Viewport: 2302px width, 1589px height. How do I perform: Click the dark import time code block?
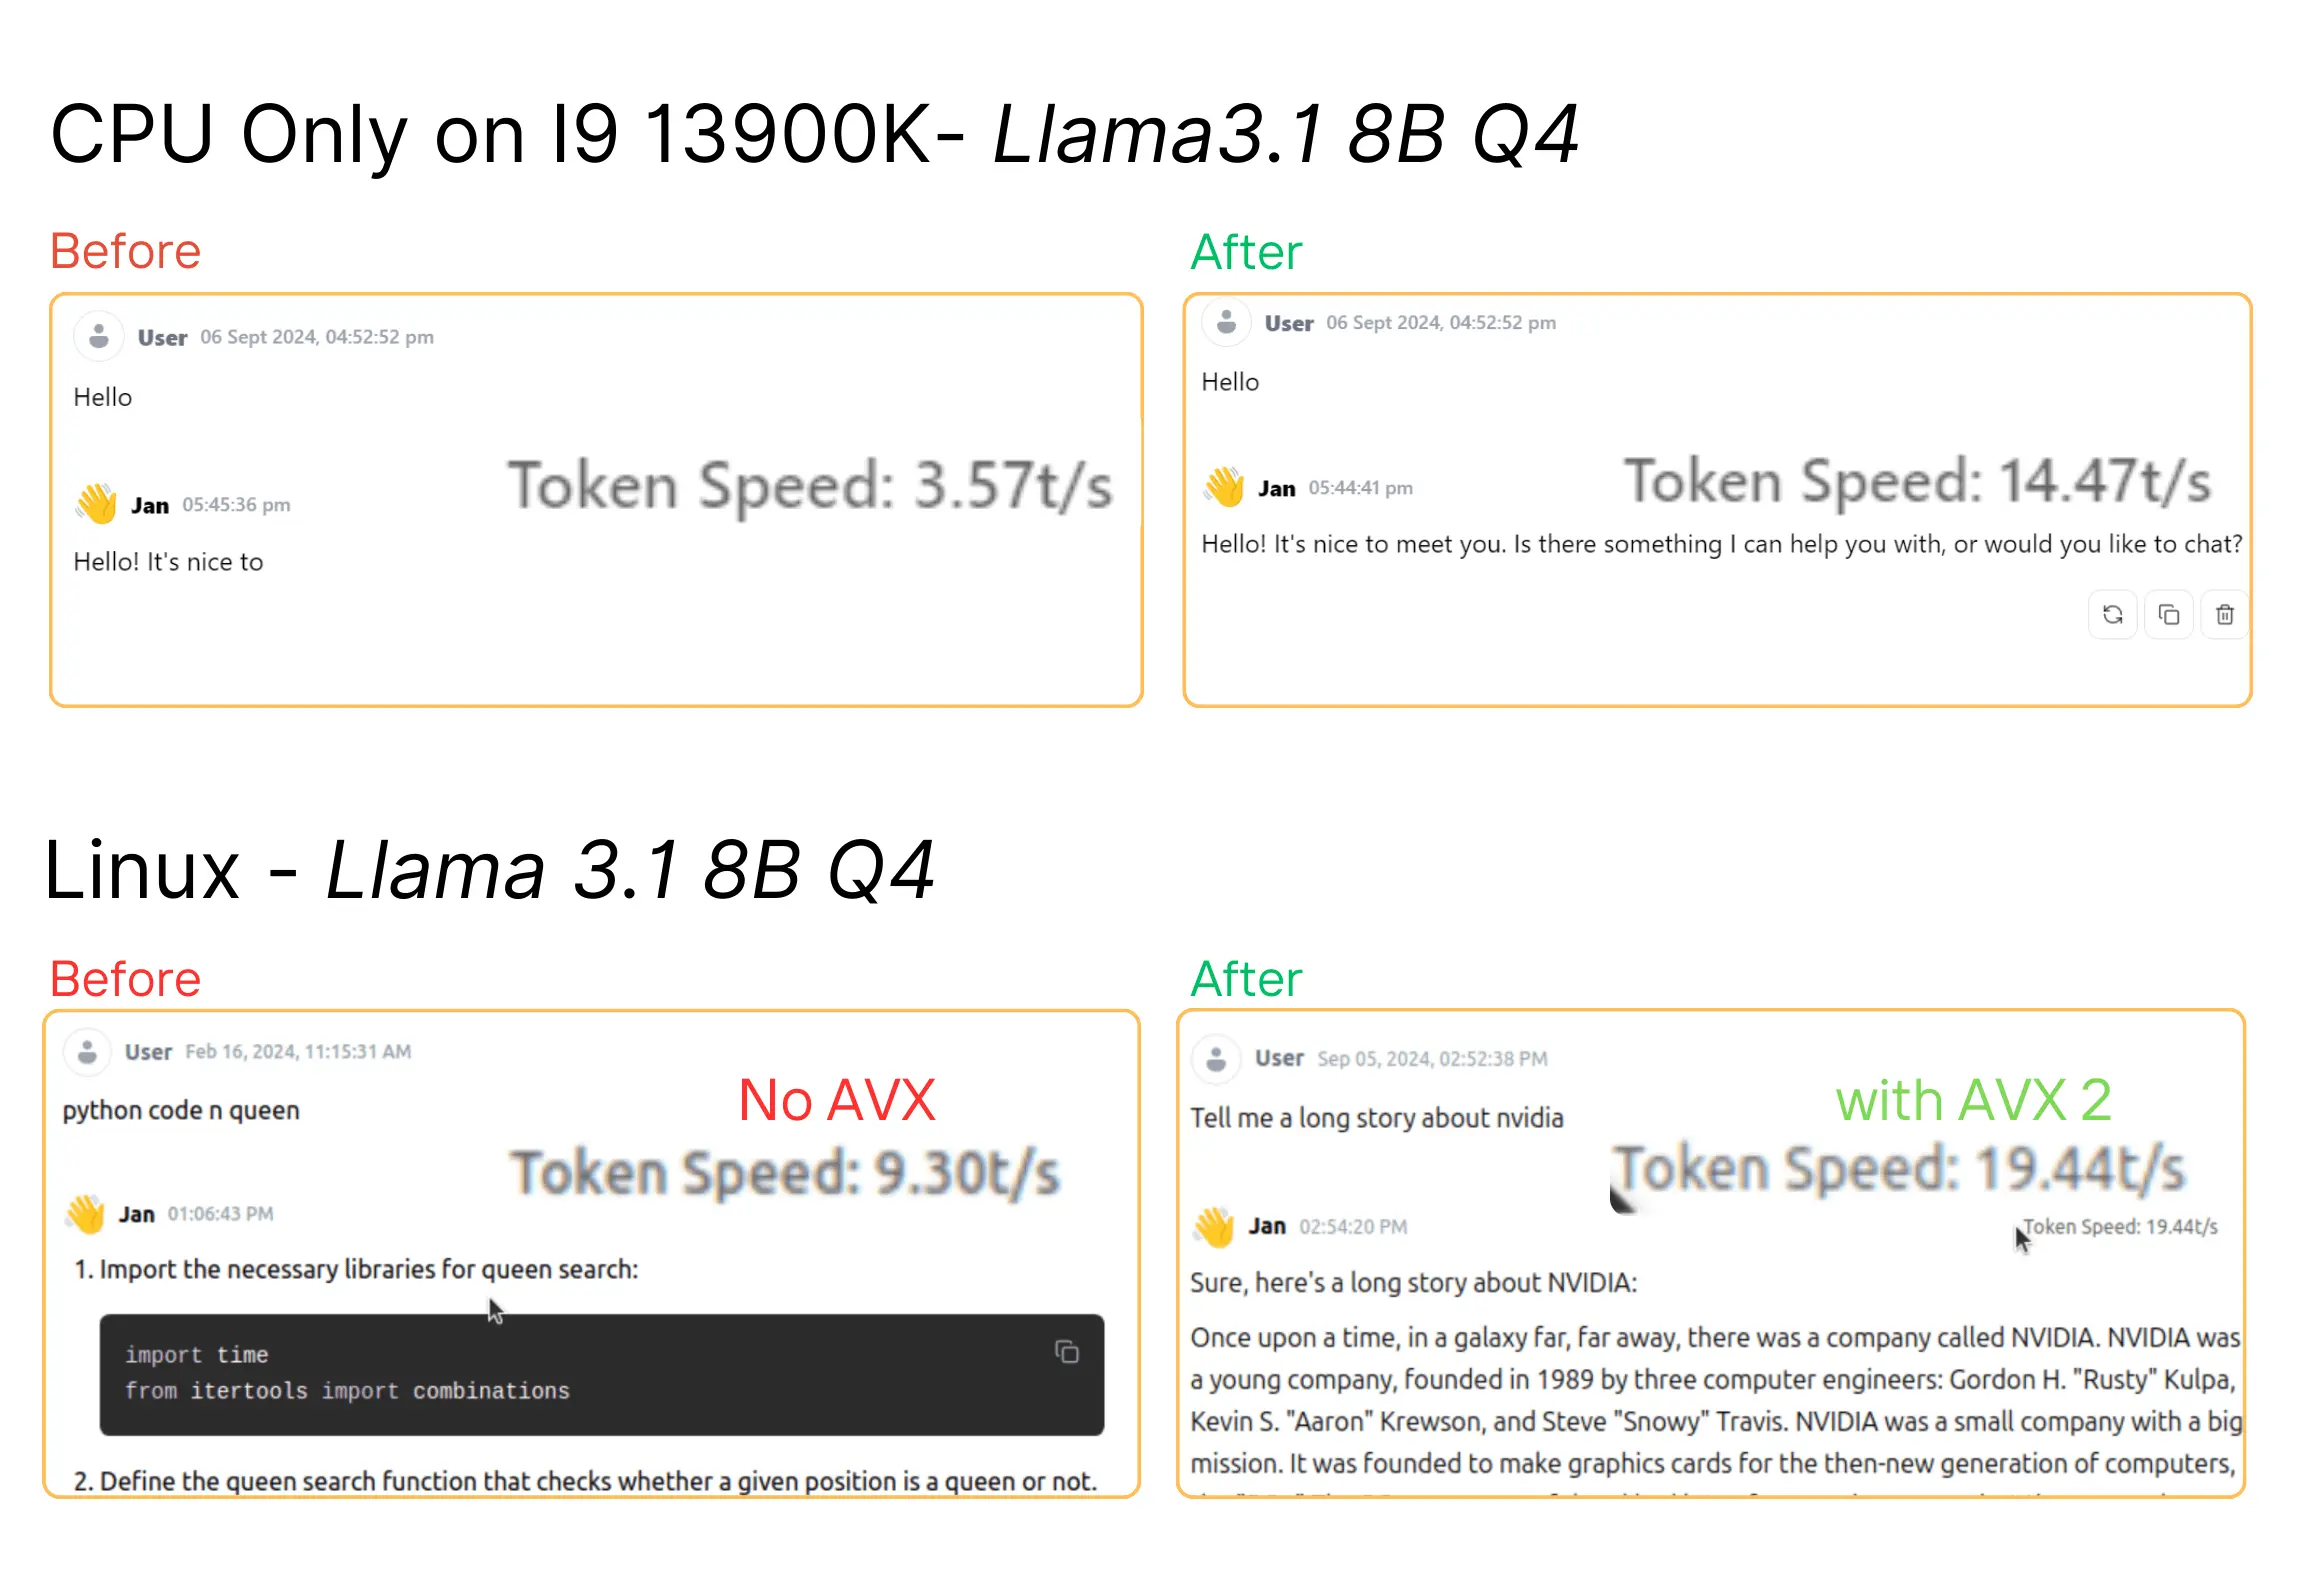(x=602, y=1374)
